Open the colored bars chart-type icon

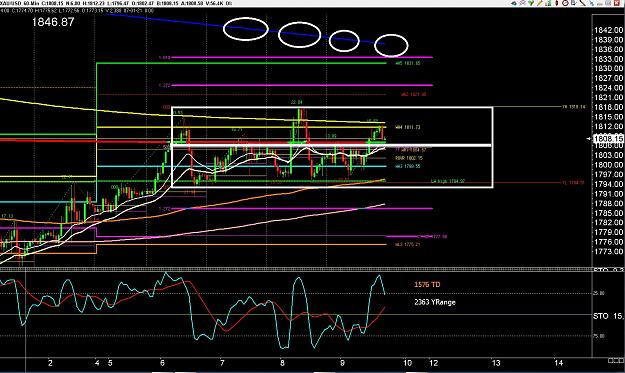pos(548,3)
